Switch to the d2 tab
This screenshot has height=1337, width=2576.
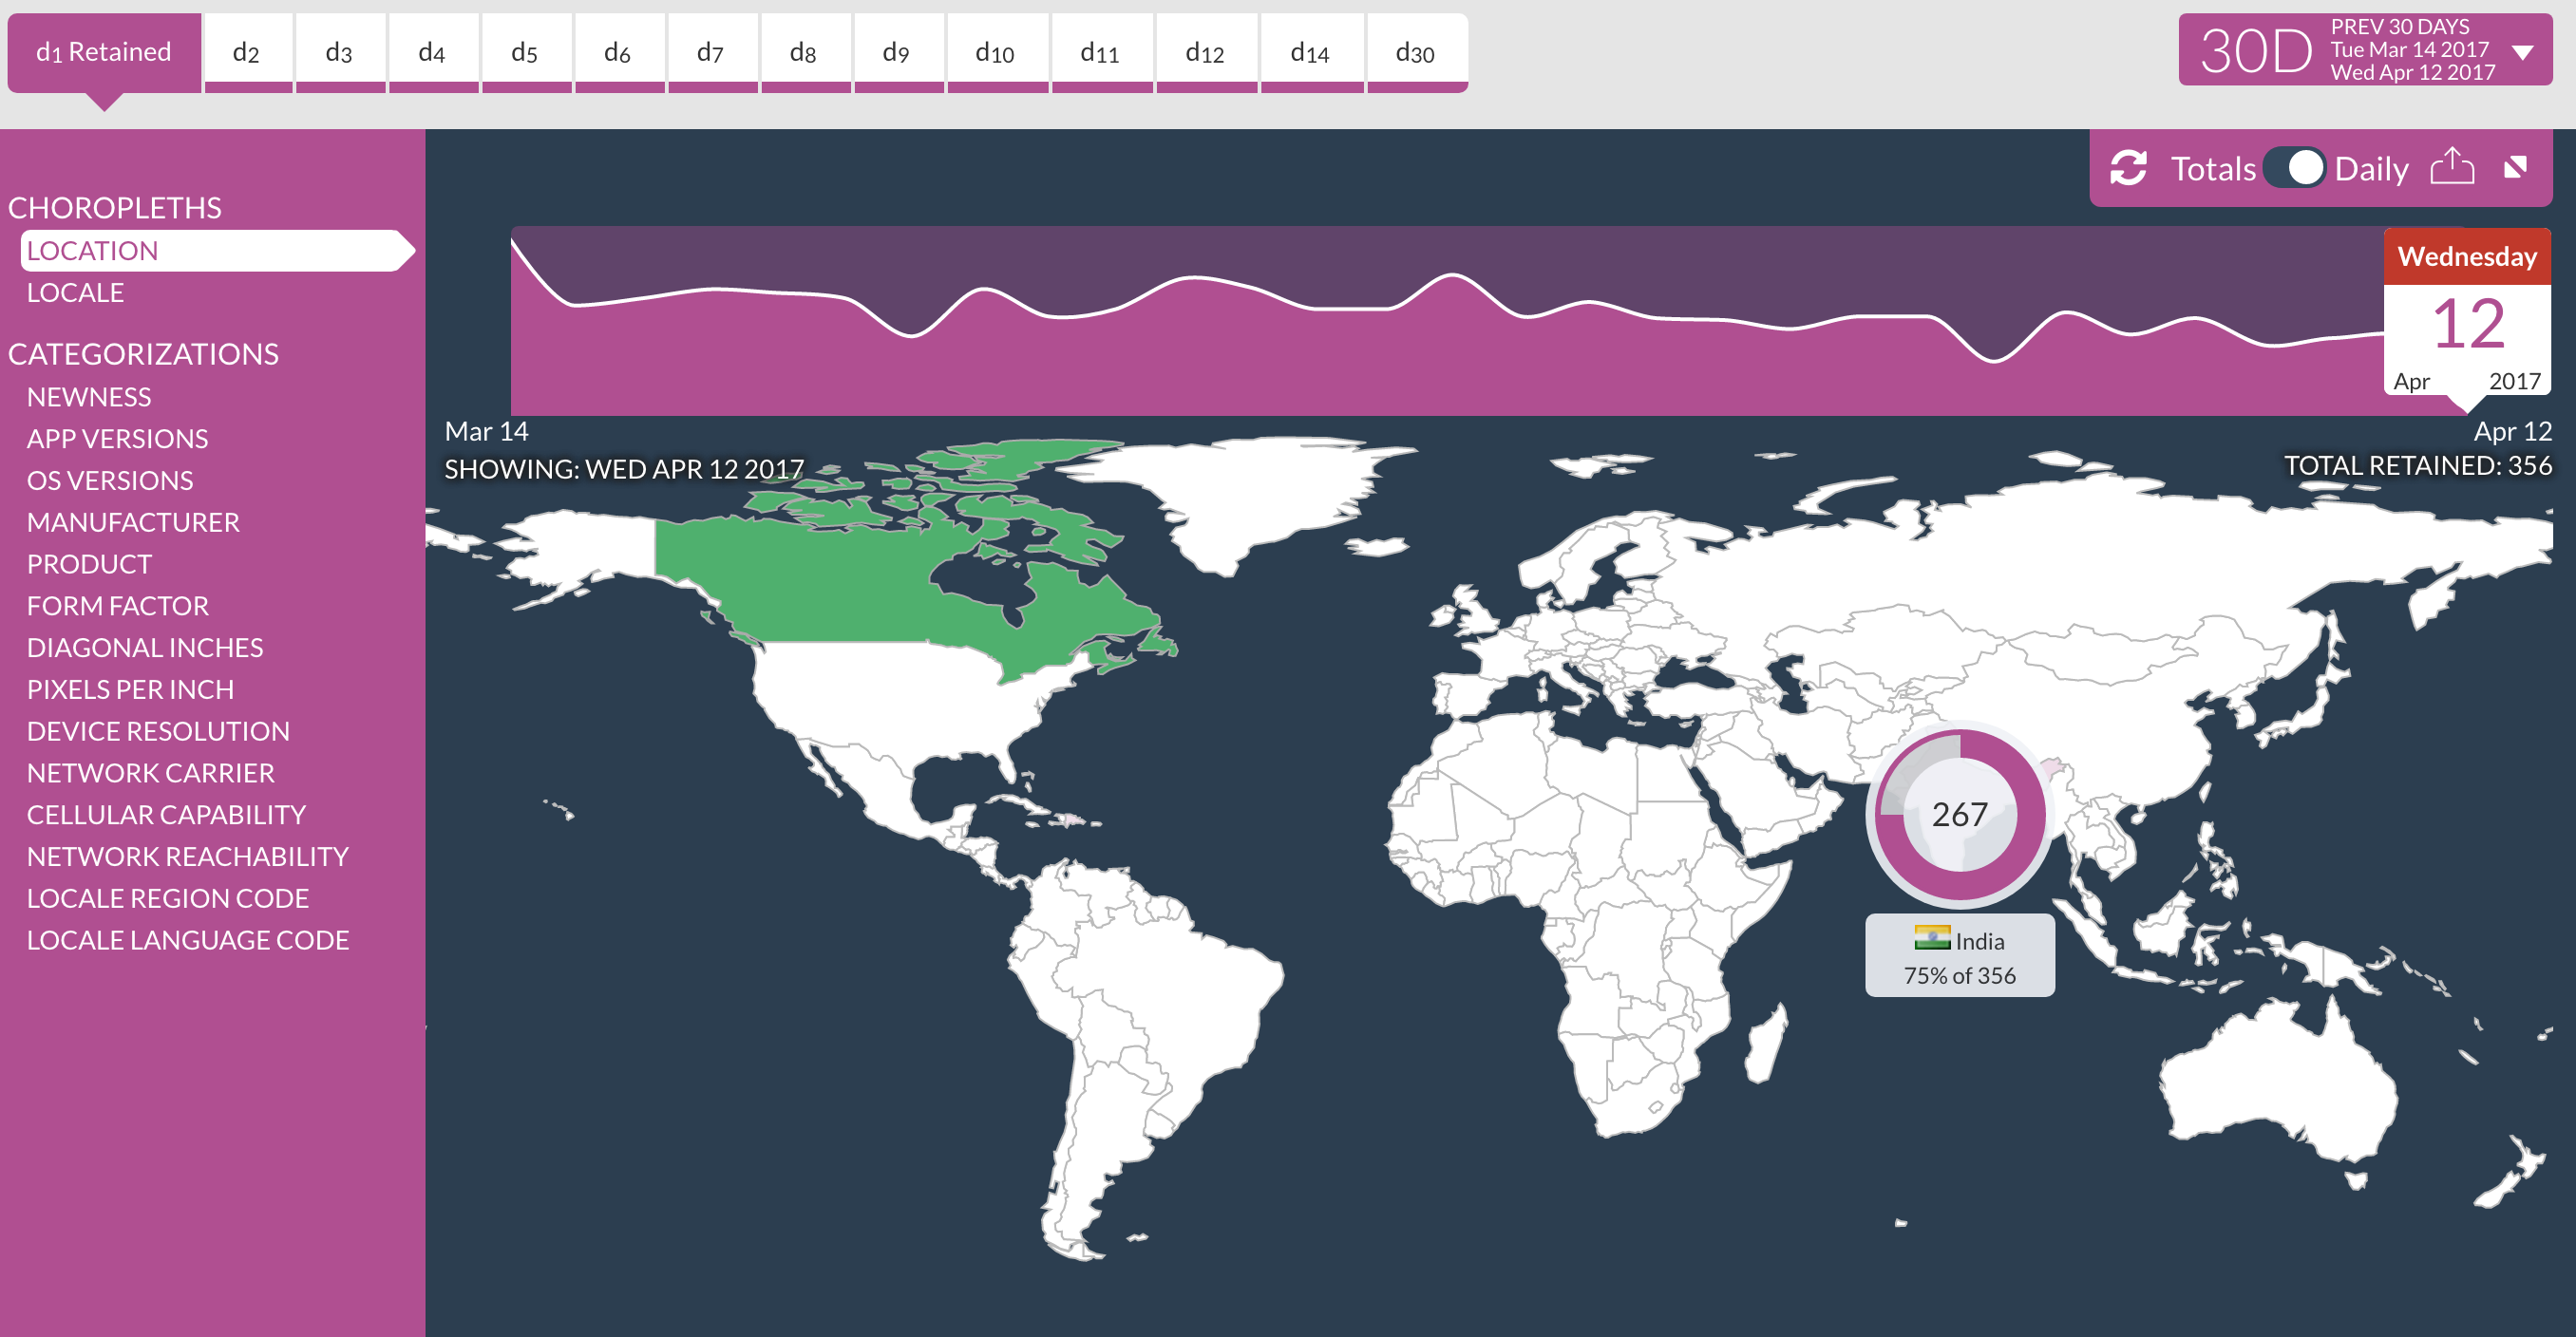(247, 53)
